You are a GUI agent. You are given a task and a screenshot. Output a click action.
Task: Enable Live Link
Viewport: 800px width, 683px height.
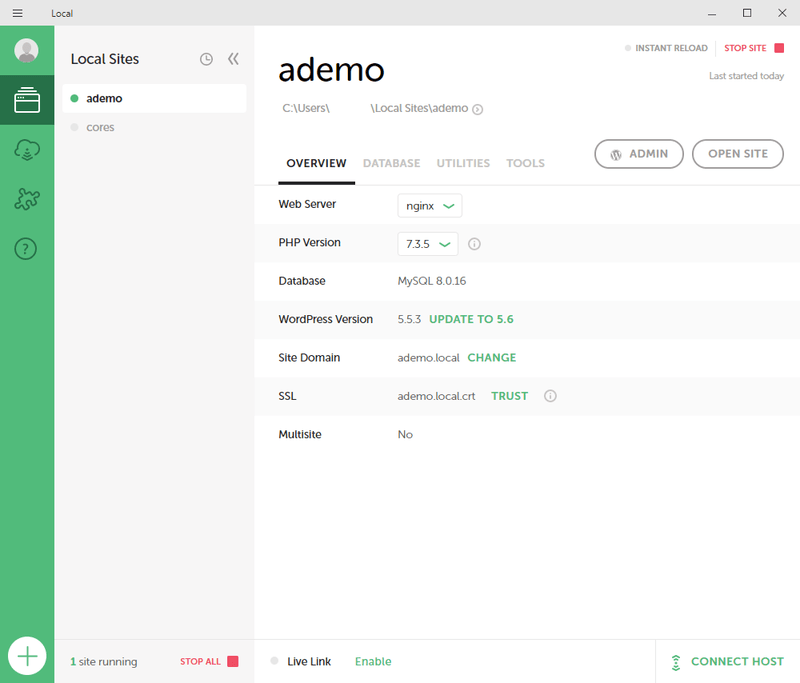373,662
